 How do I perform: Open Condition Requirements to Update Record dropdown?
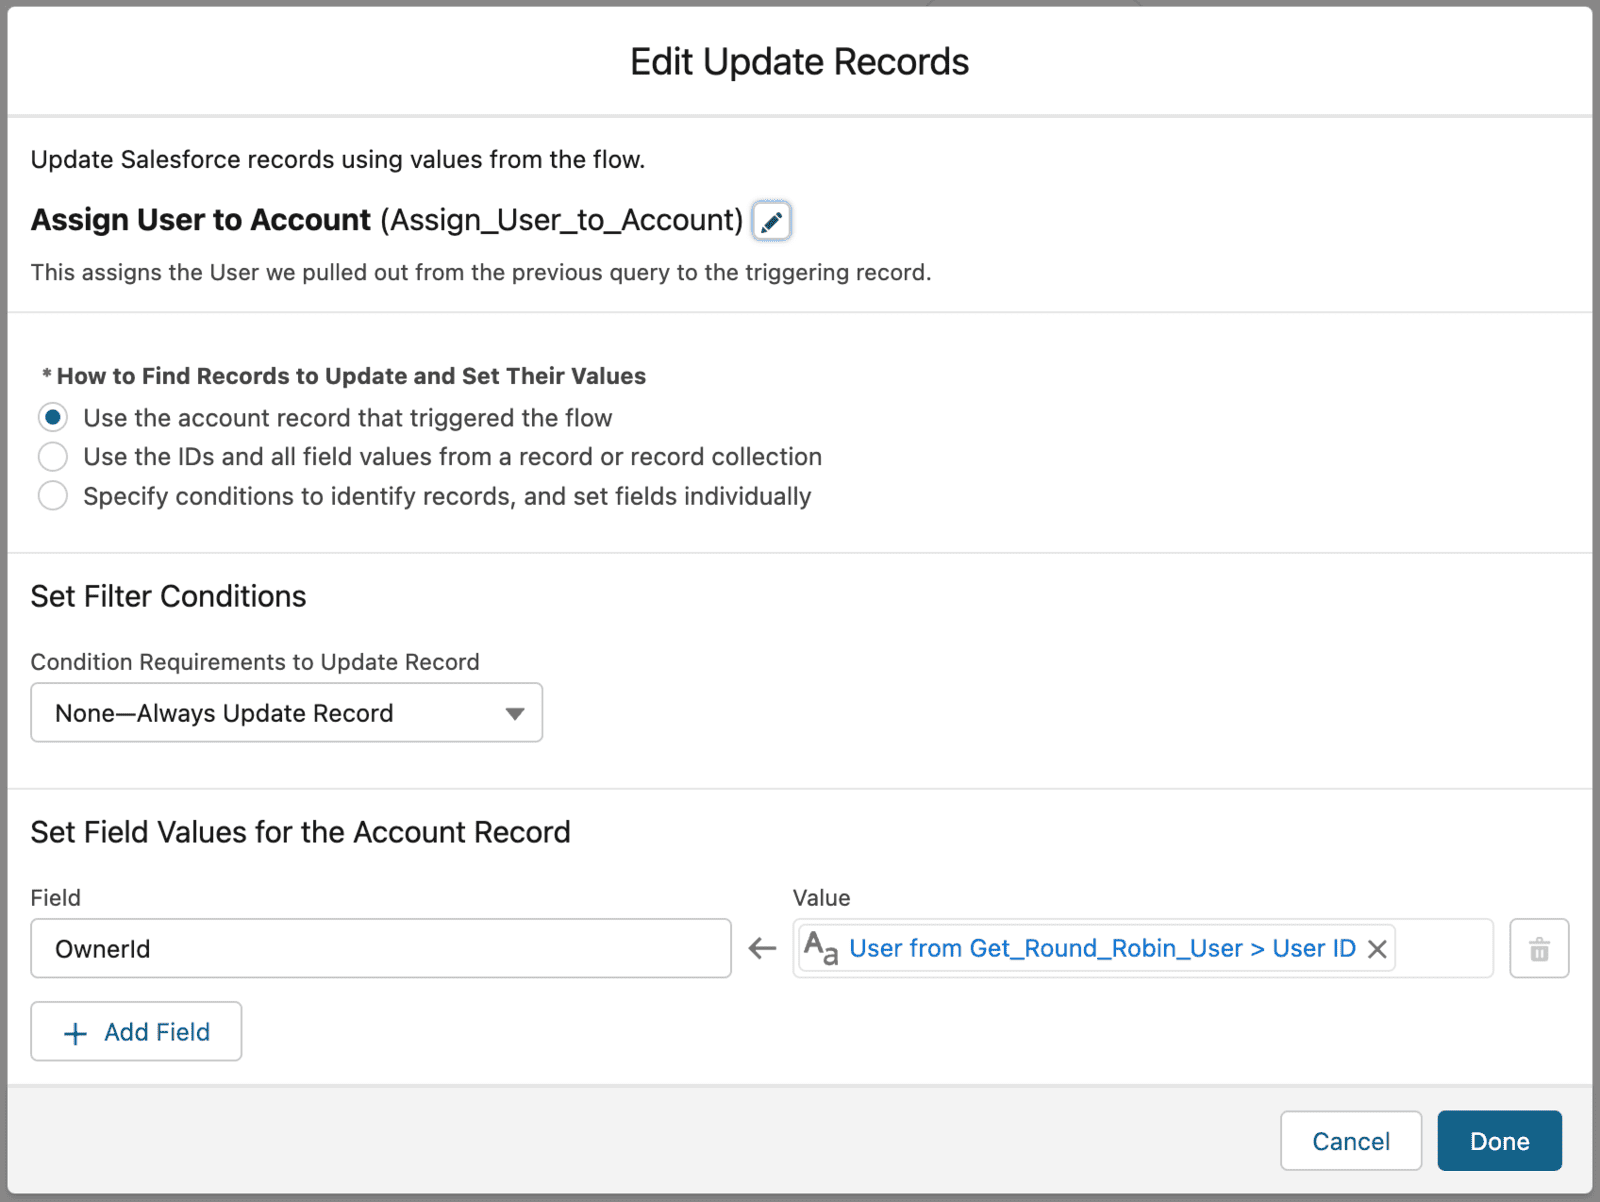(287, 713)
